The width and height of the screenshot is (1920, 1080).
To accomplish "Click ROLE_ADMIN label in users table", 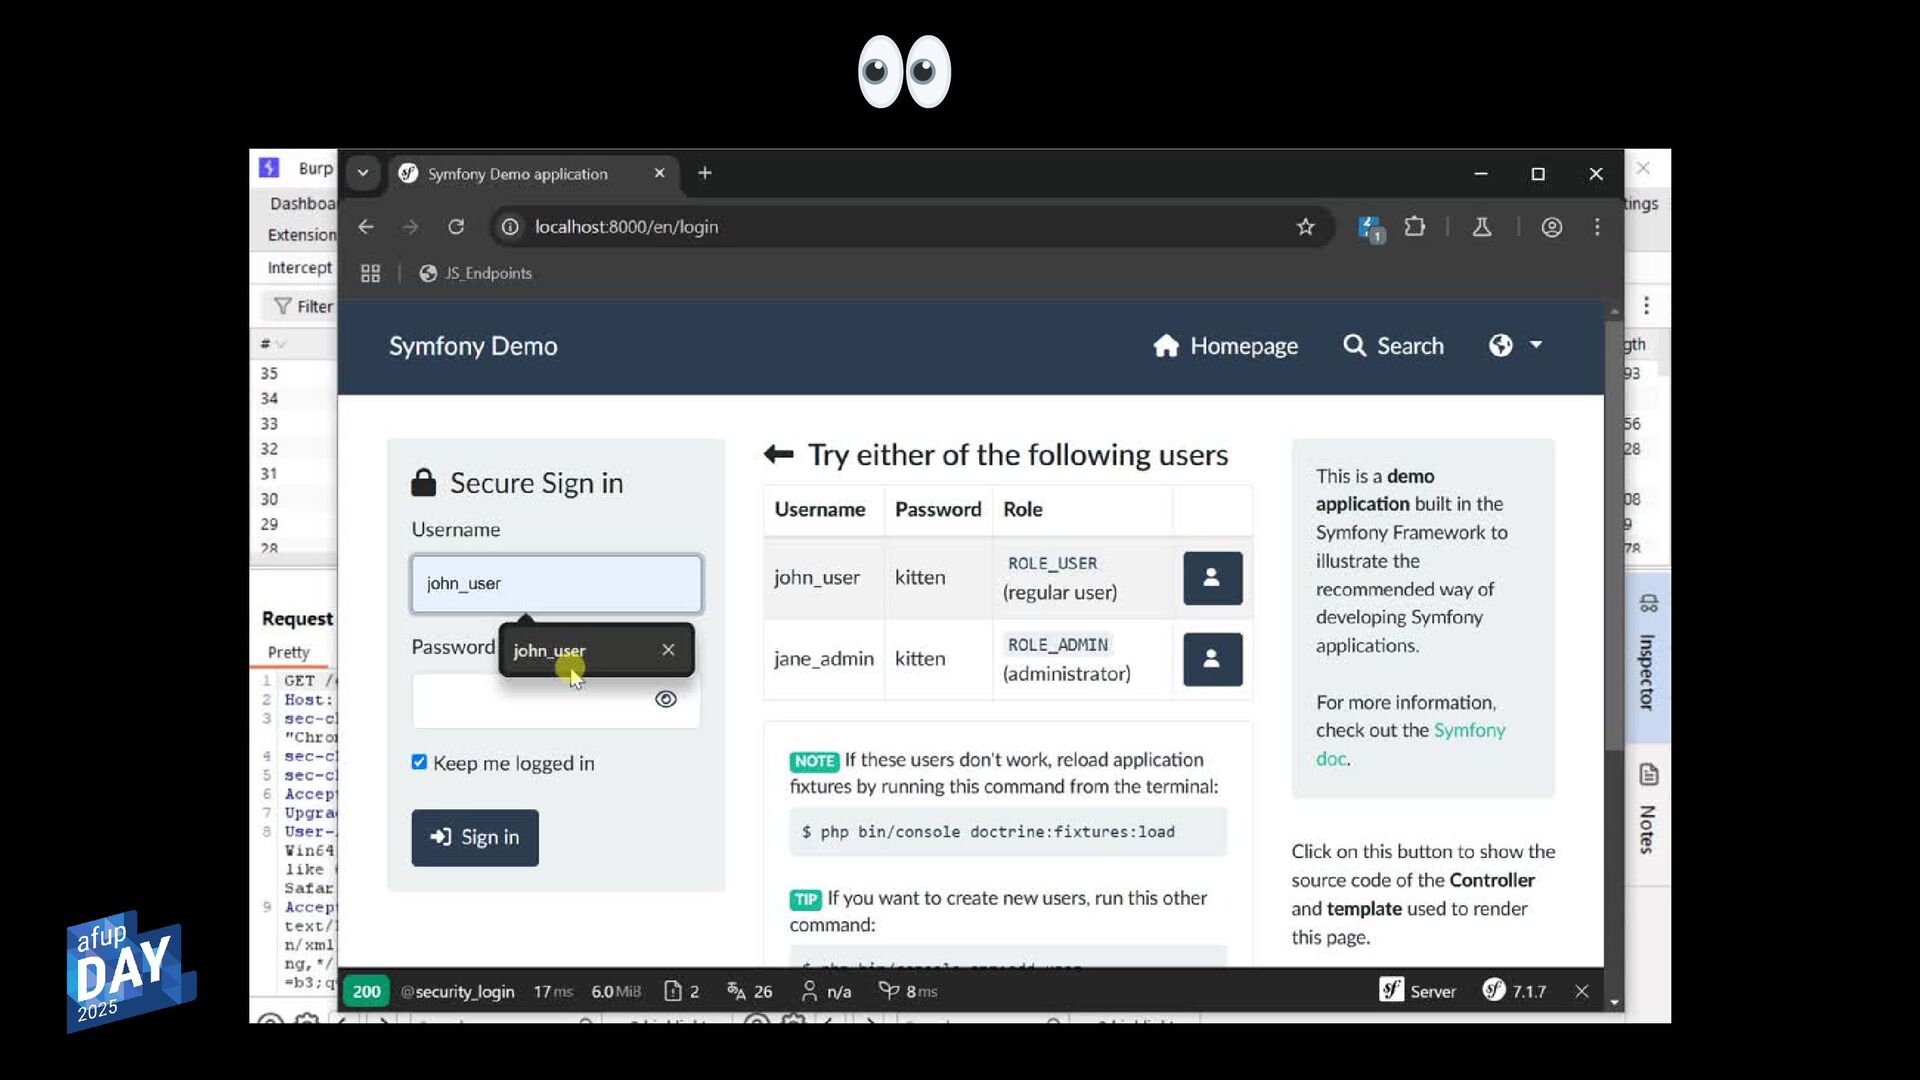I will tap(1057, 645).
